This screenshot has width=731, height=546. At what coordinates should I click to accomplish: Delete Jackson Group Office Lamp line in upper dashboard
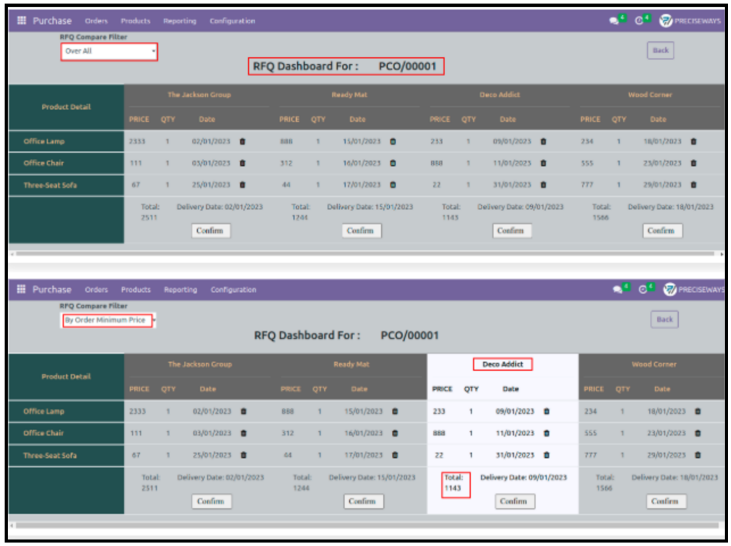[x=242, y=141]
